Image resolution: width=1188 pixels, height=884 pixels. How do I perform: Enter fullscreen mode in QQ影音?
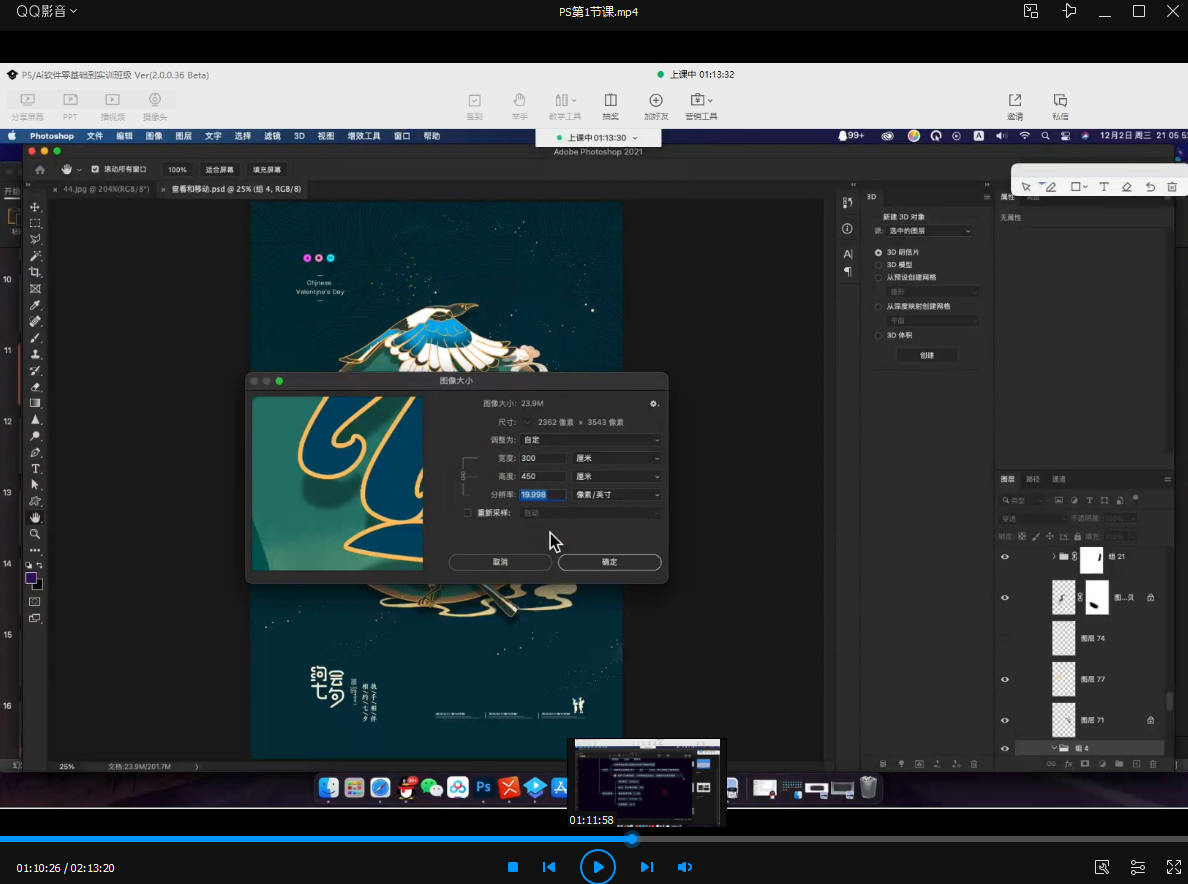click(1174, 867)
